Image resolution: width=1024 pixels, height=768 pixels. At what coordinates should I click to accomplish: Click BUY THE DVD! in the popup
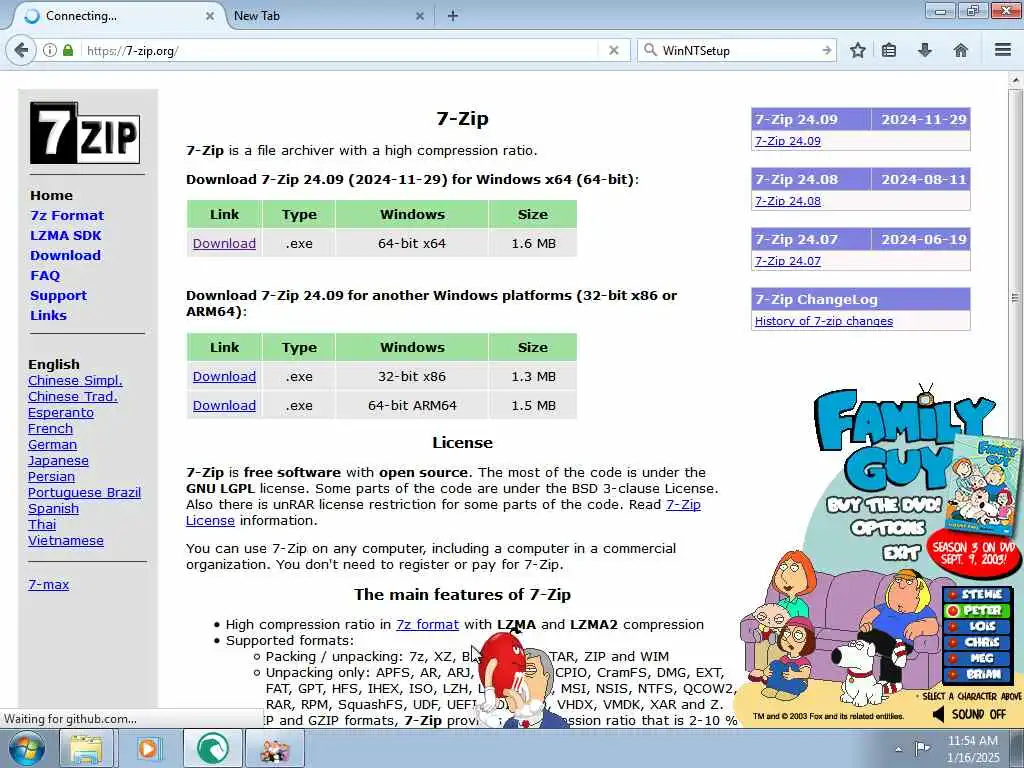tap(884, 505)
